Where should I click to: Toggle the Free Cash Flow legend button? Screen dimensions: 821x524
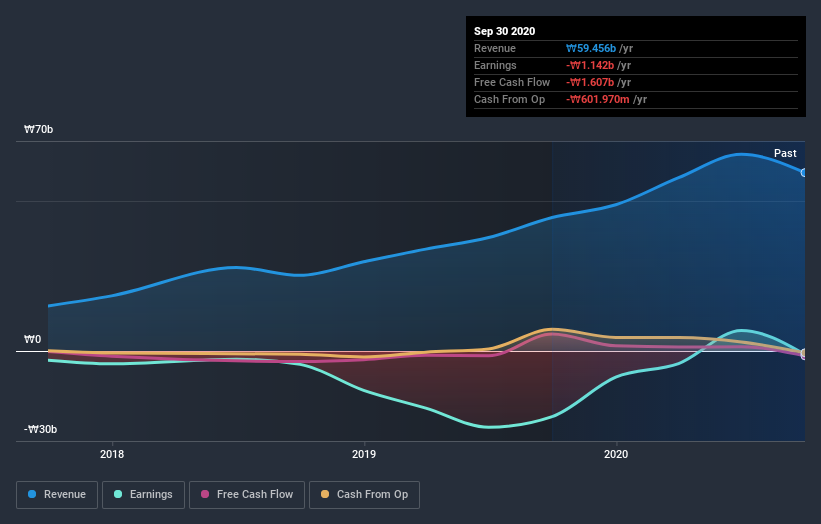tap(247, 495)
